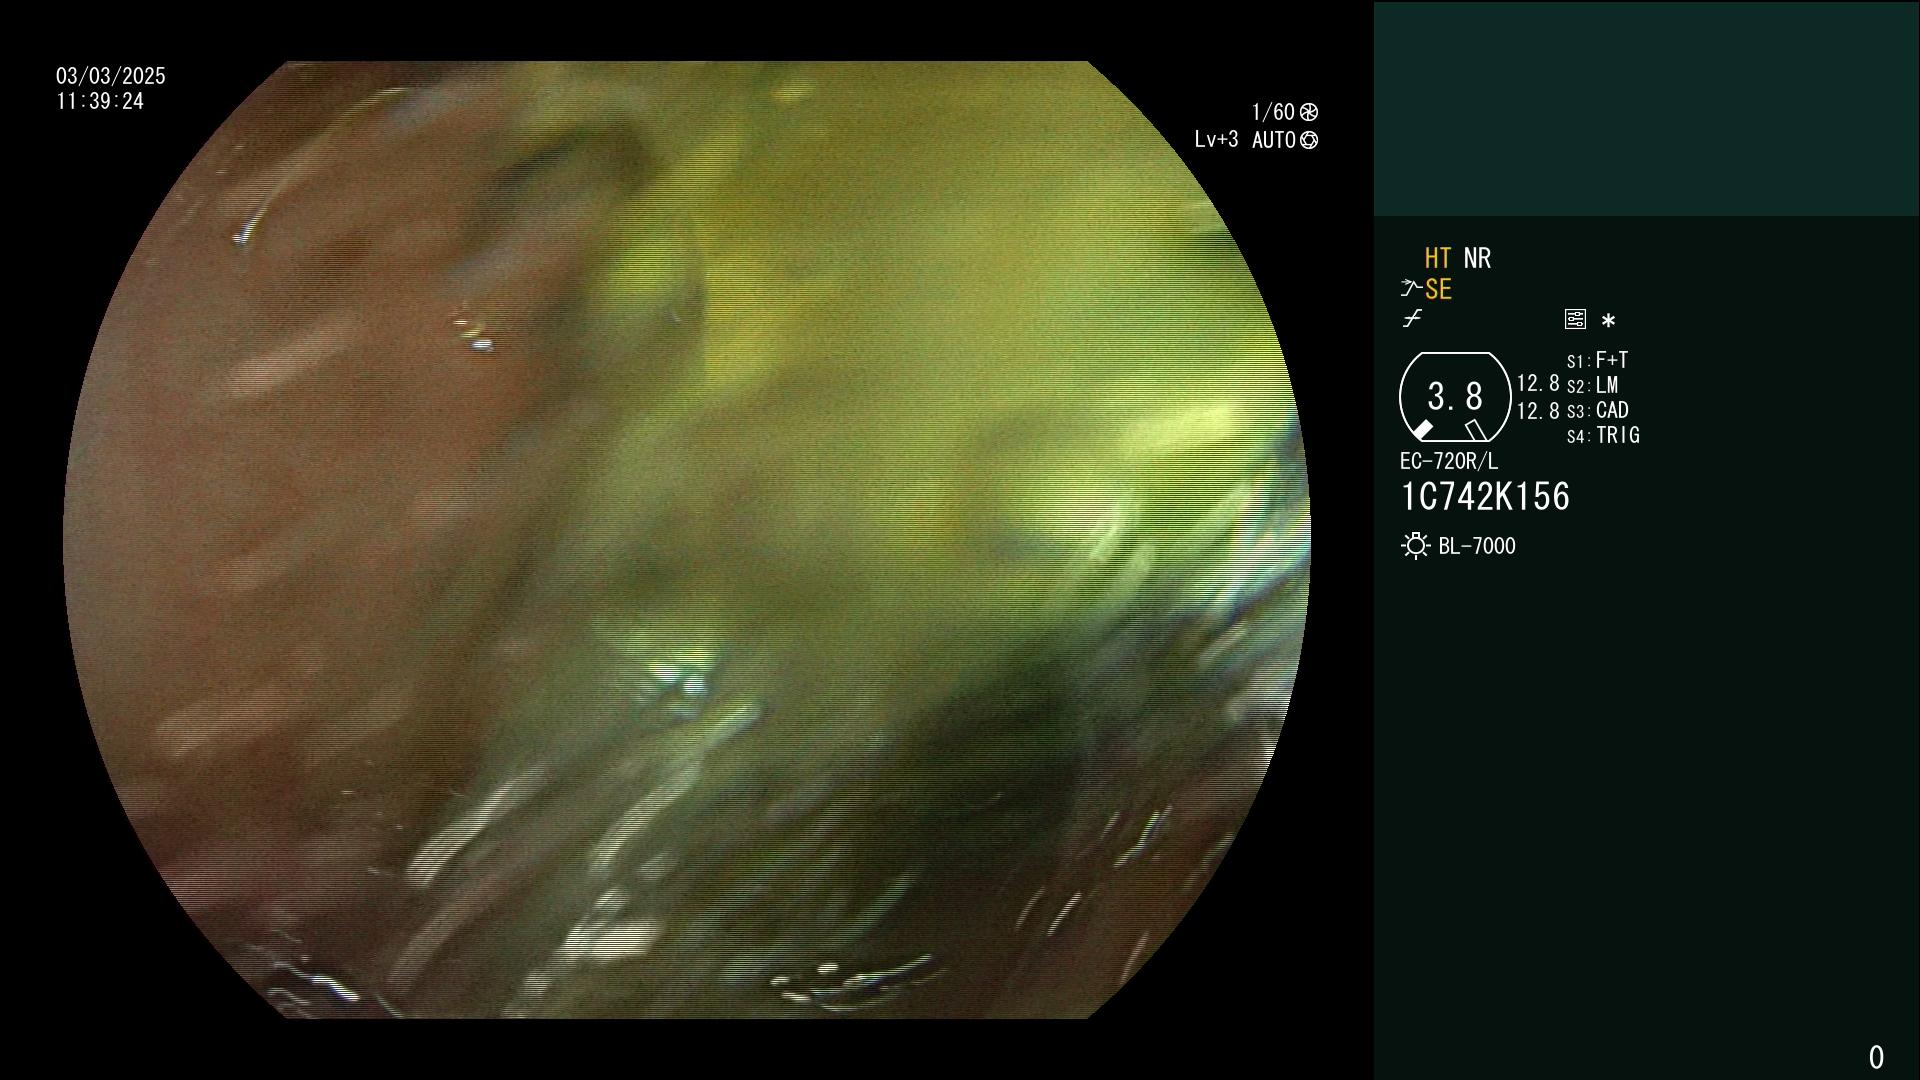Click the S2: LM switch assignment
1920x1080 pixels.
coord(1593,385)
